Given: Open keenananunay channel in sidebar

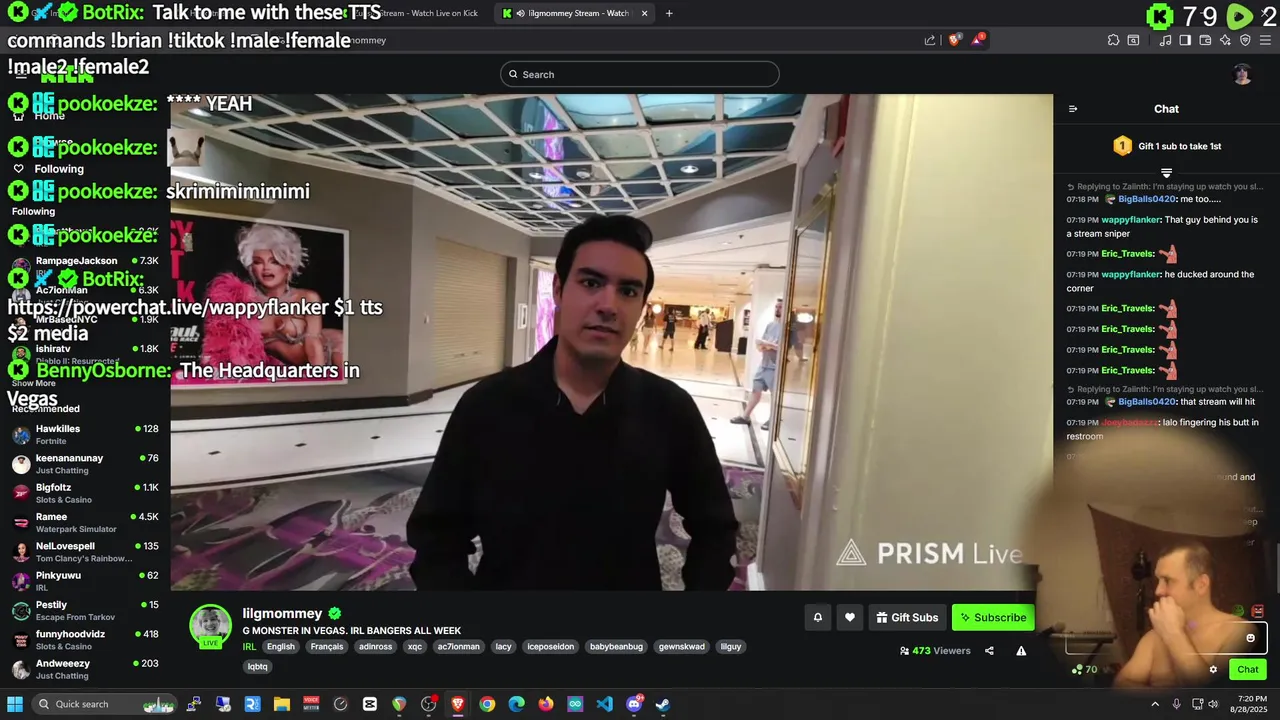Looking at the screenshot, I should 85,463.
